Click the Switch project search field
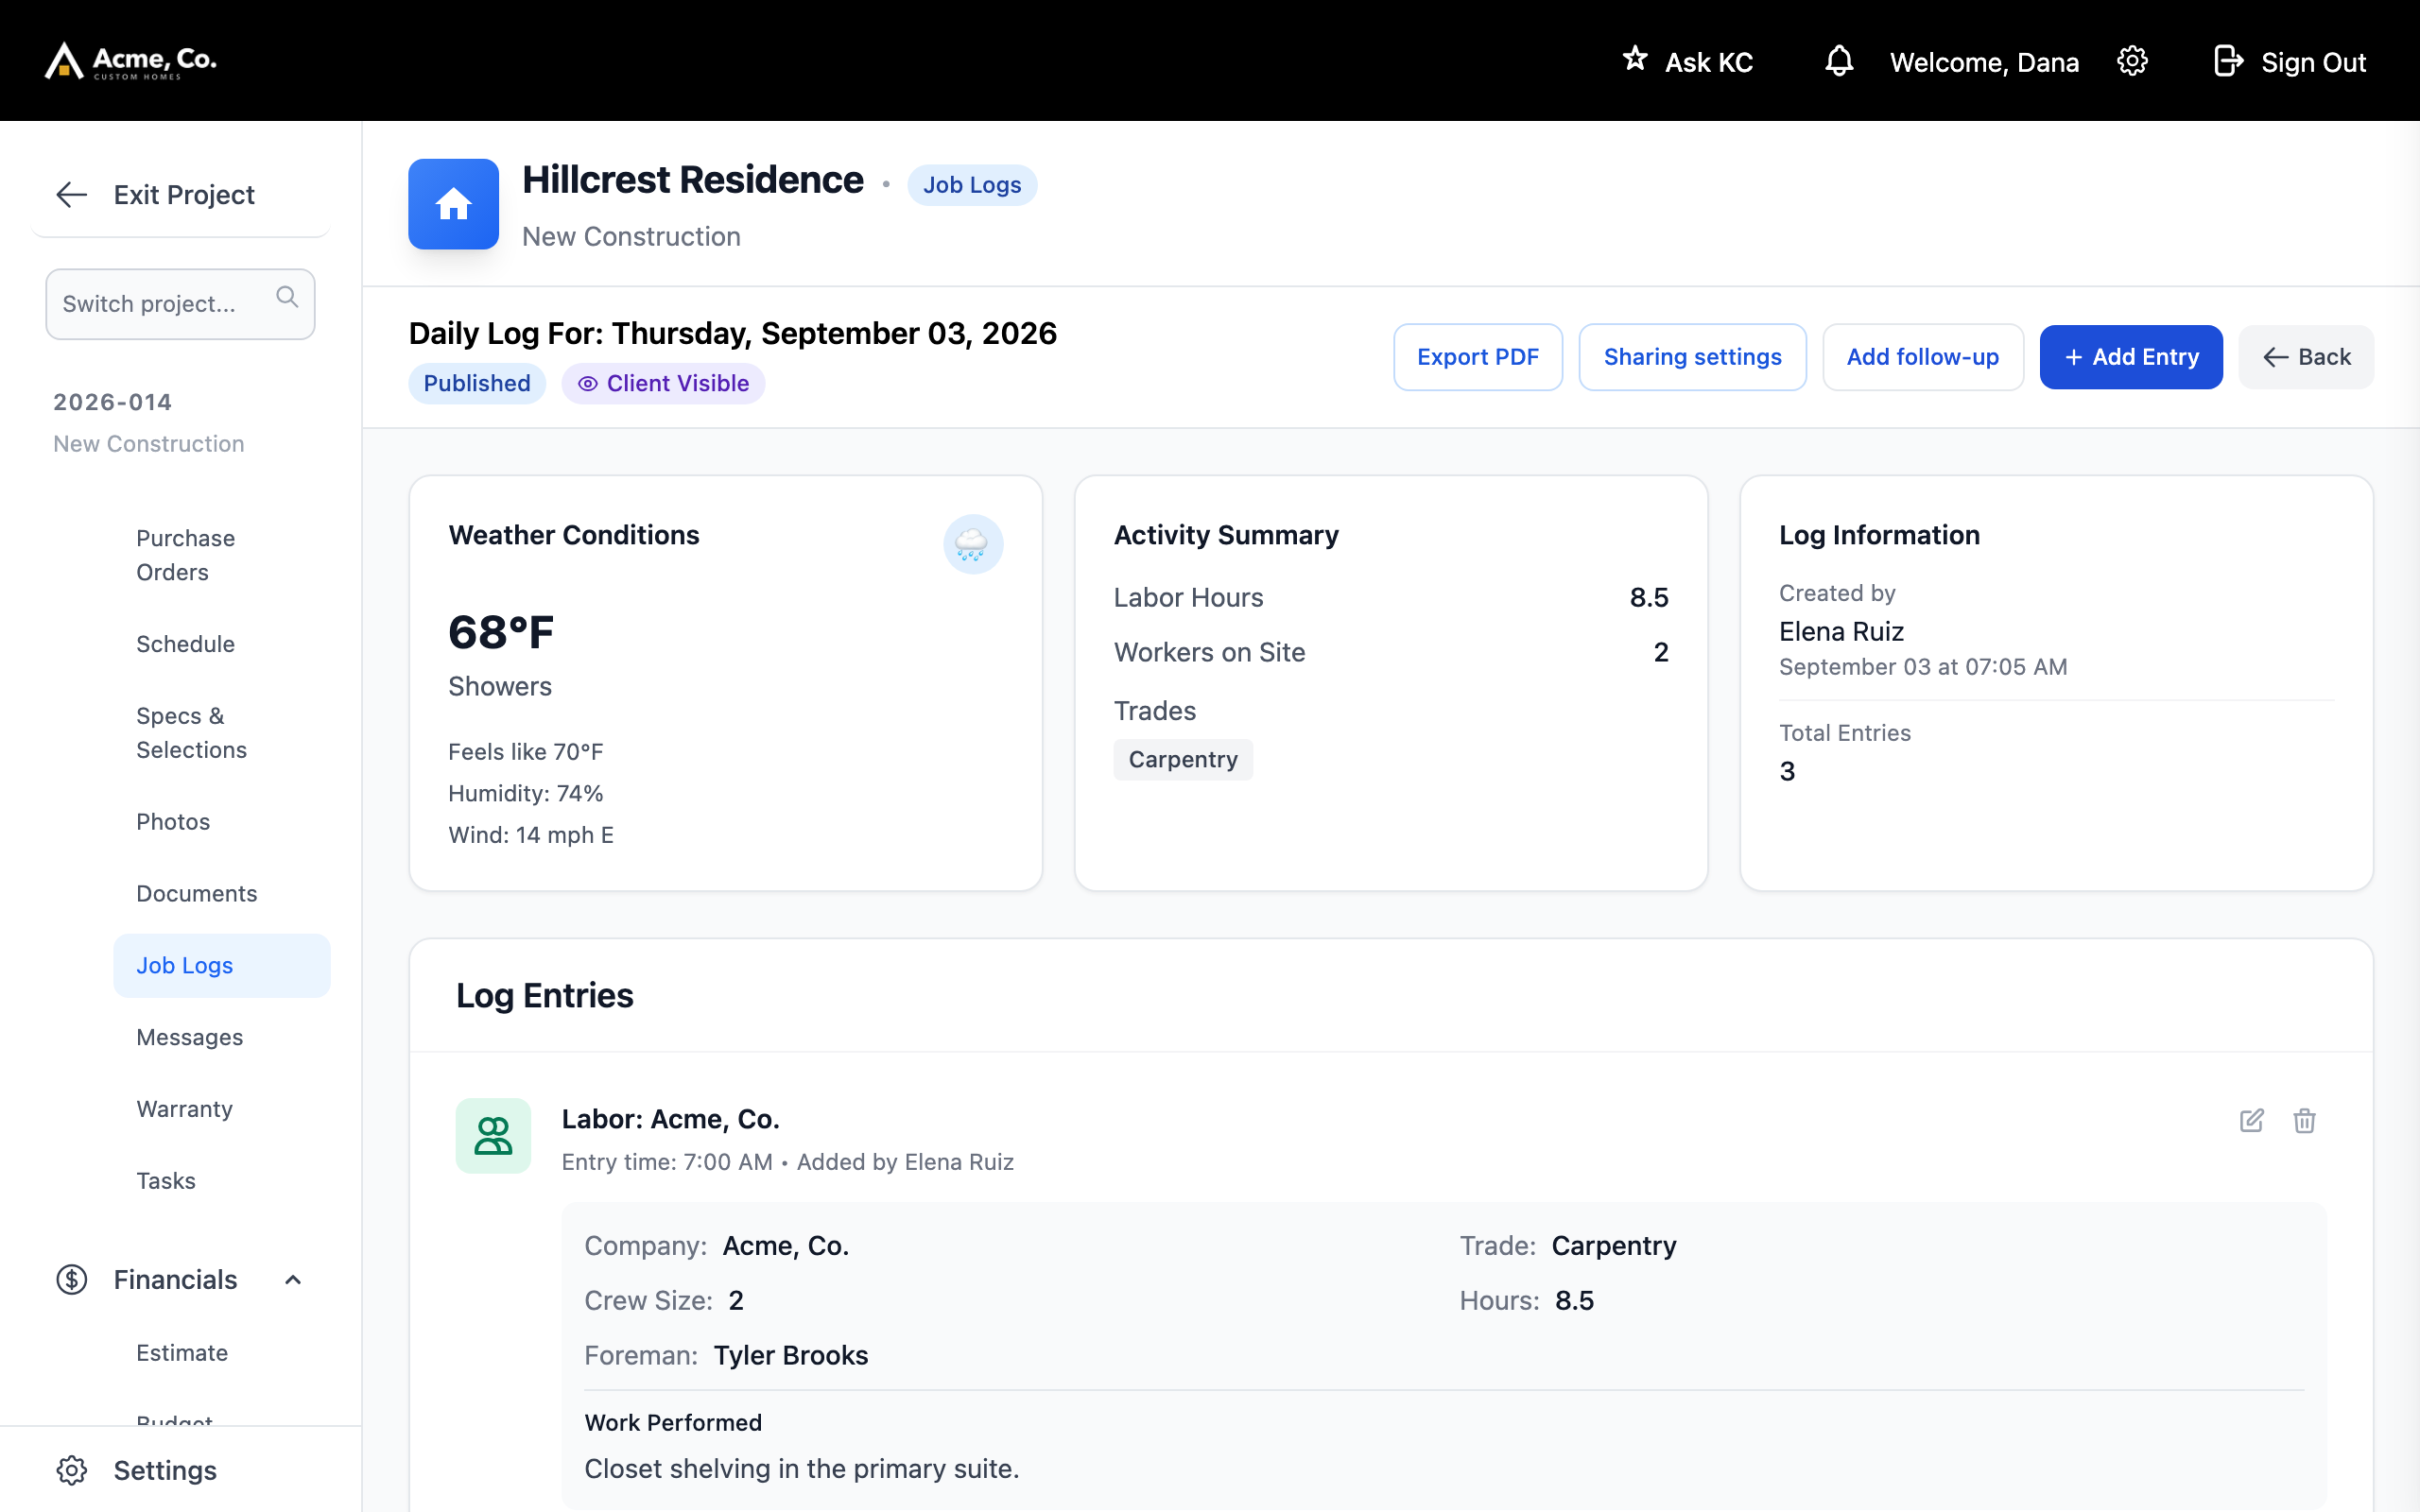The width and height of the screenshot is (2420, 1512). 180,303
